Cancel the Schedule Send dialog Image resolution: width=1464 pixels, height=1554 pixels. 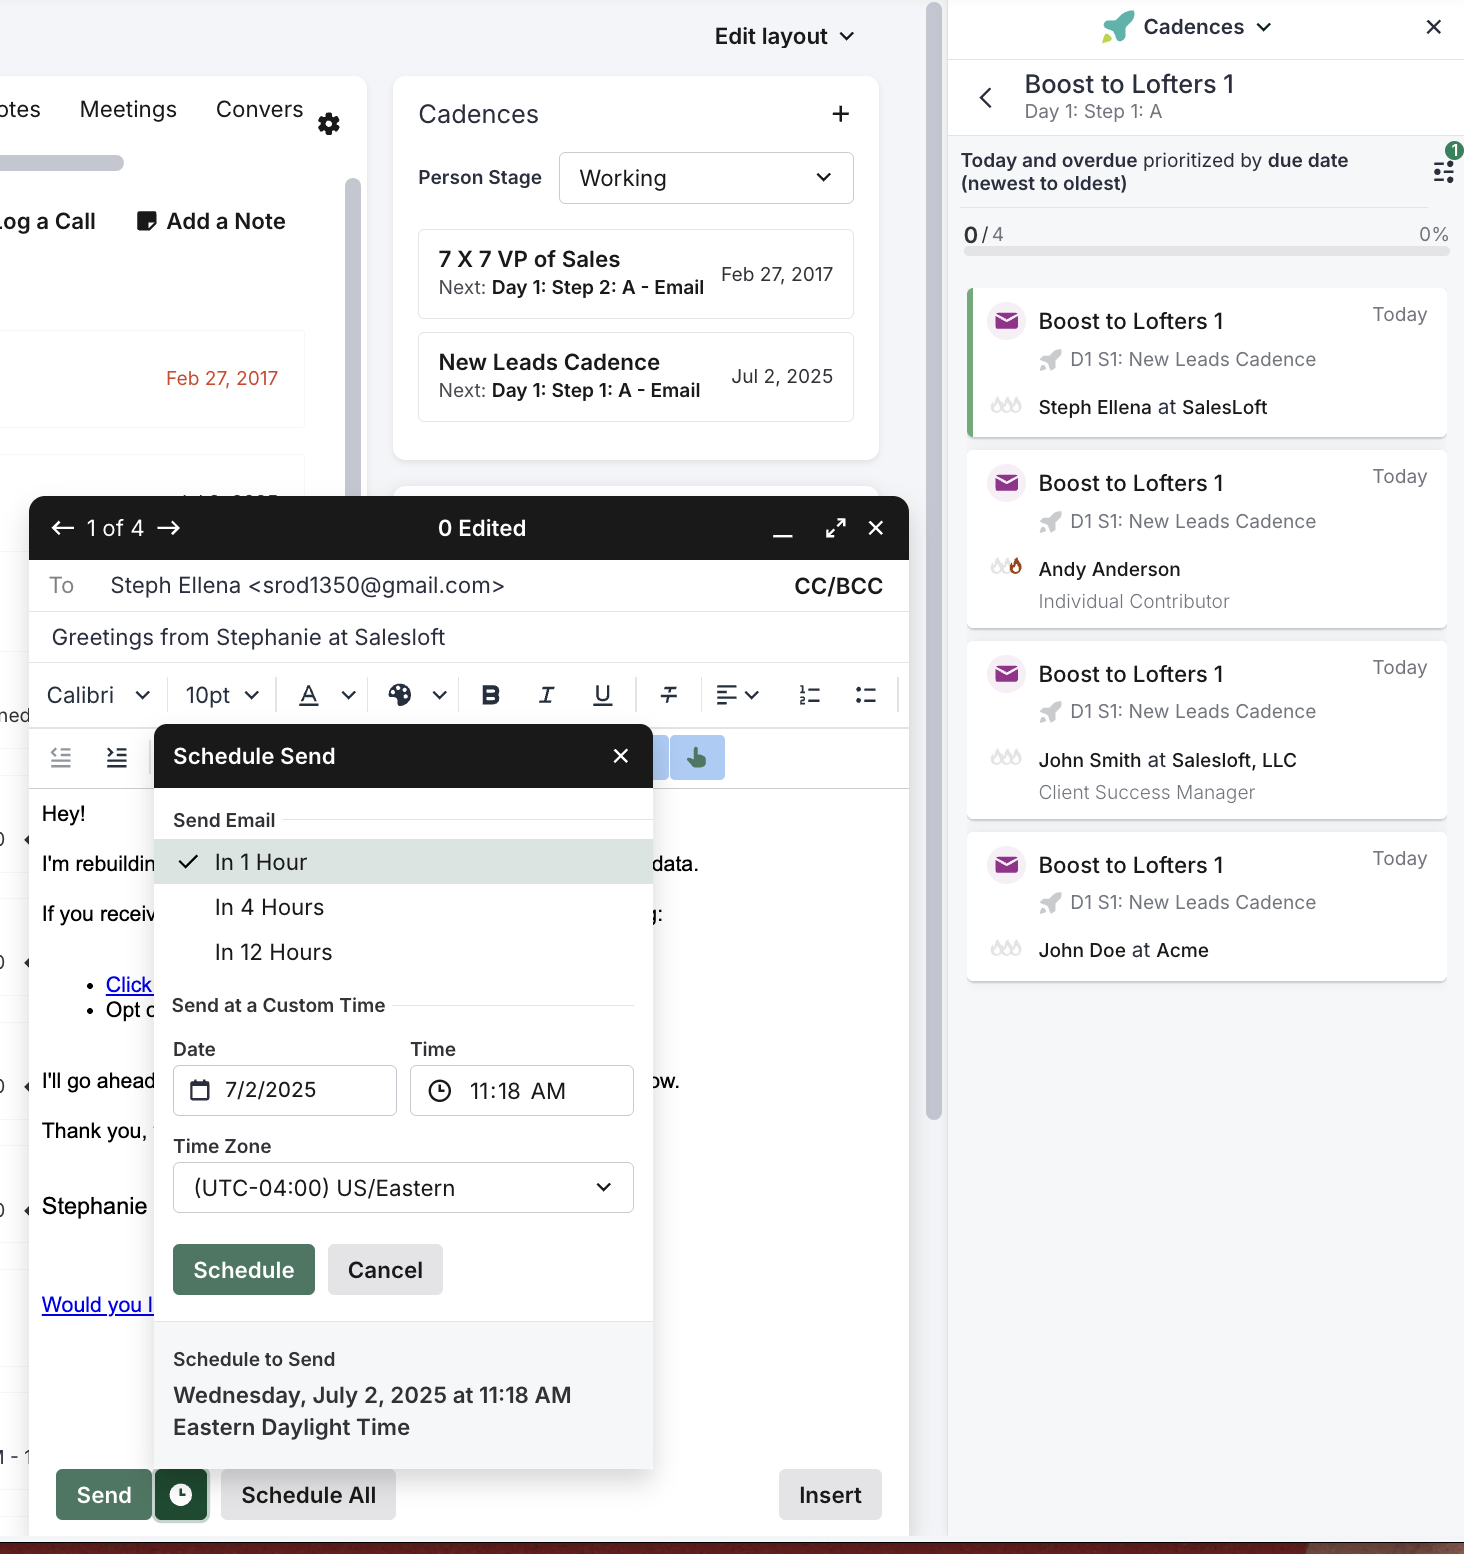coord(385,1270)
